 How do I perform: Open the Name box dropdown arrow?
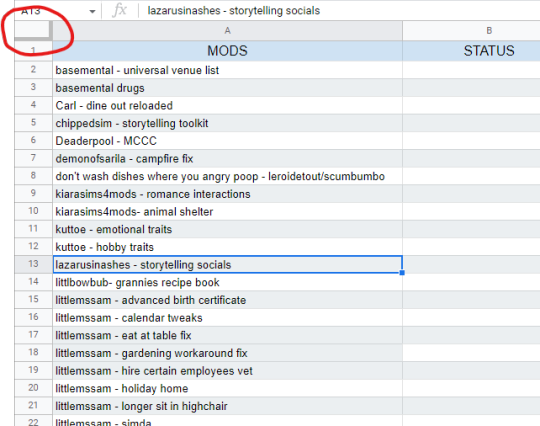click(92, 11)
